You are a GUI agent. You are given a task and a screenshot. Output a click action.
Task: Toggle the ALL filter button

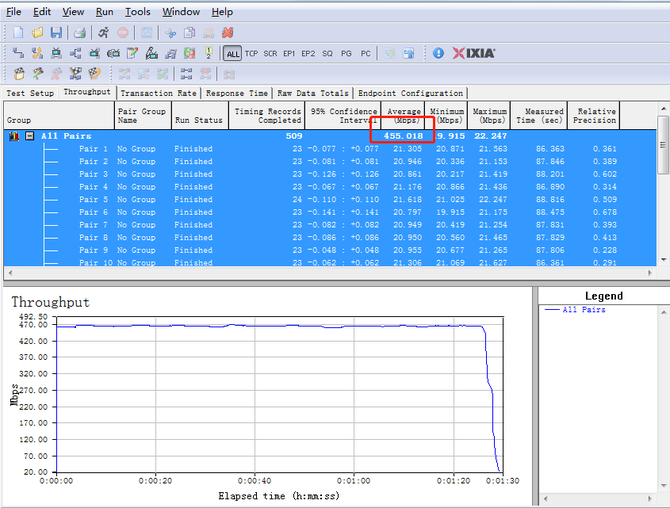[x=232, y=53]
